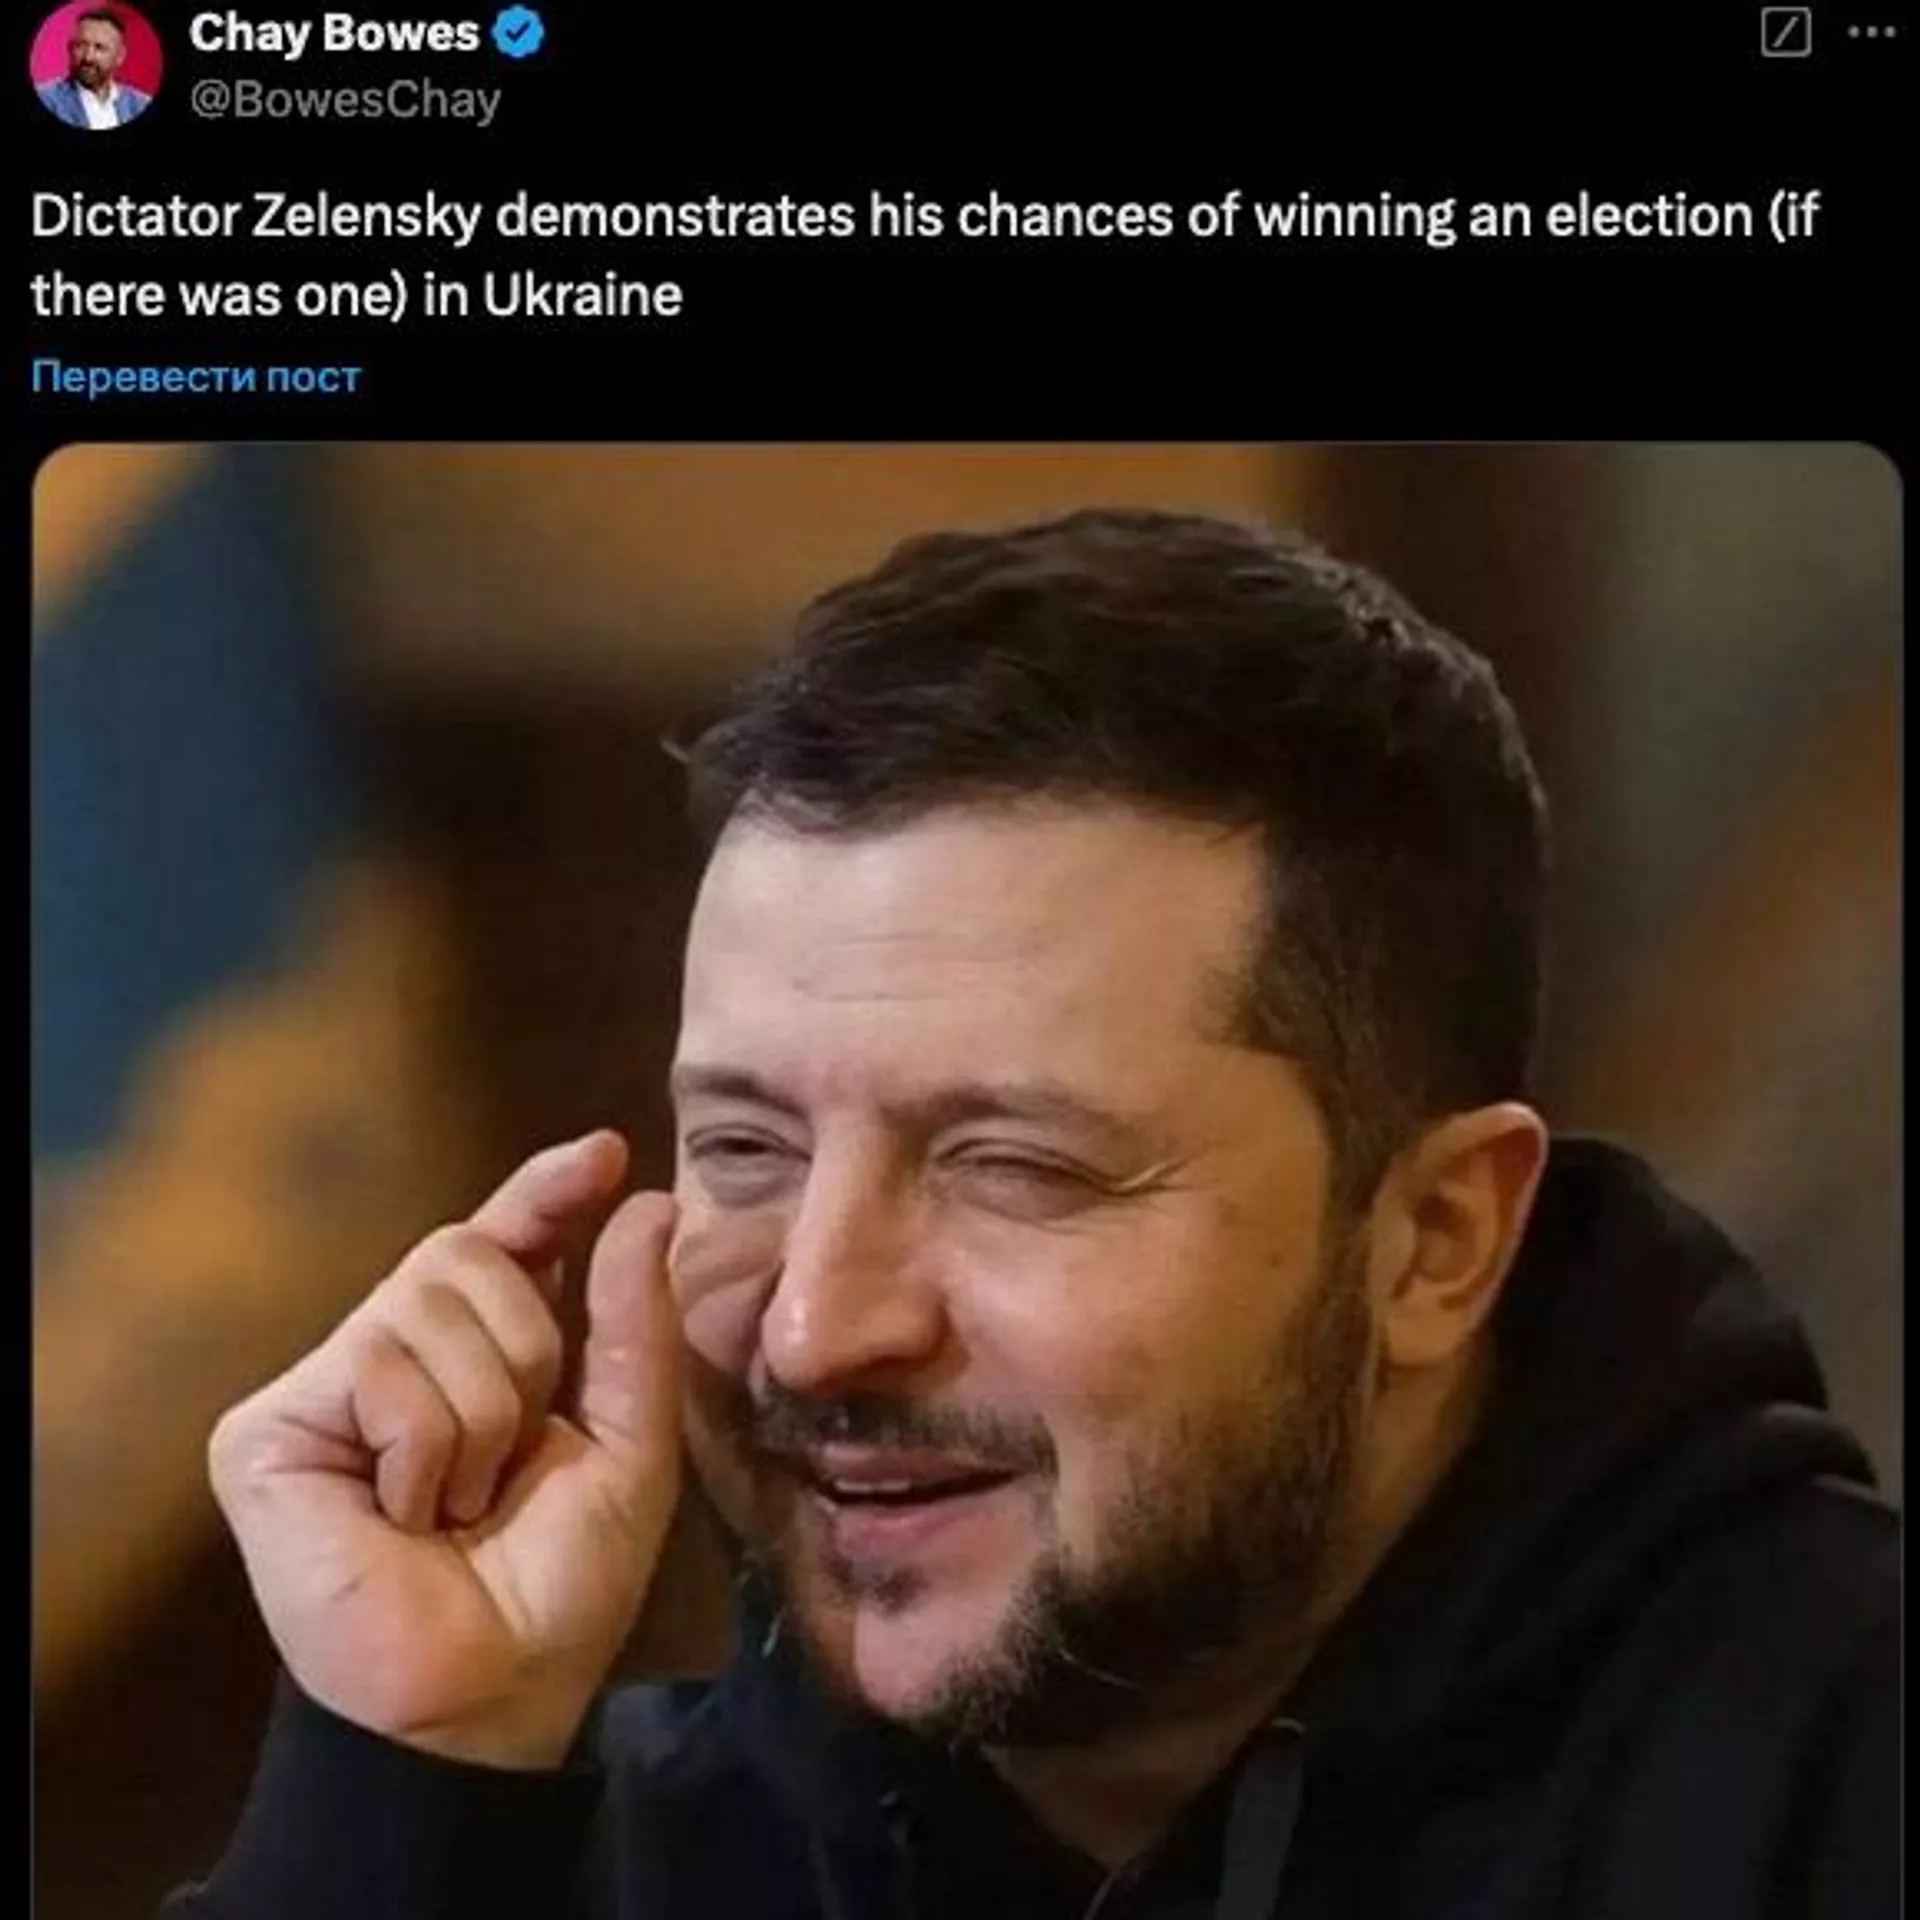Screen dimensions: 1920x1920
Task: Open Chay Bowes profile avatar
Action: [x=95, y=62]
